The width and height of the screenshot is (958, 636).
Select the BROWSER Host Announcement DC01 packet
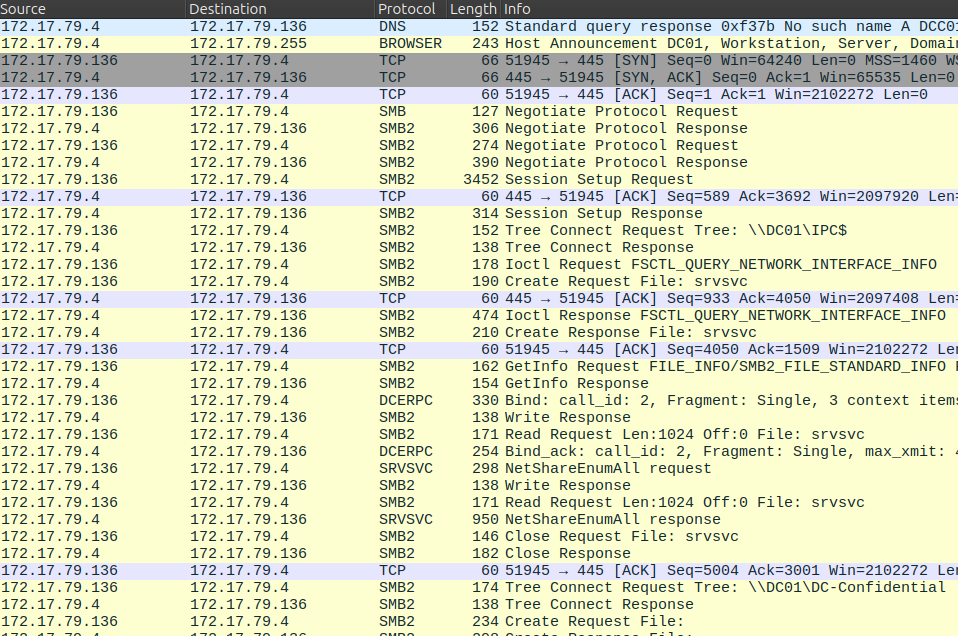tap(700, 44)
